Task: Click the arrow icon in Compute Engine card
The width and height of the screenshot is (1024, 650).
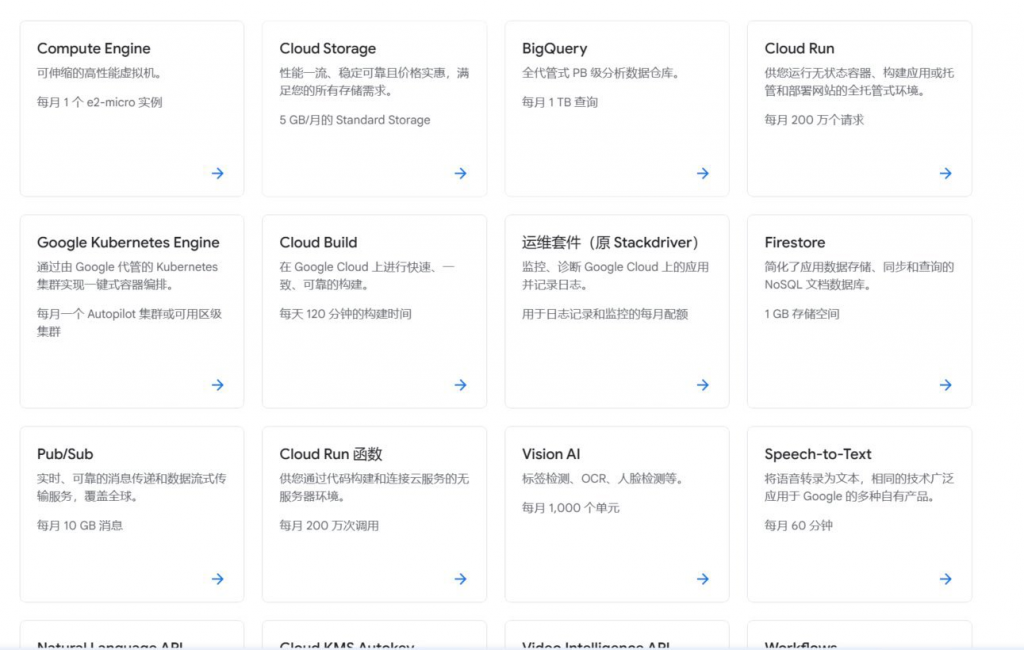Action: coord(217,173)
